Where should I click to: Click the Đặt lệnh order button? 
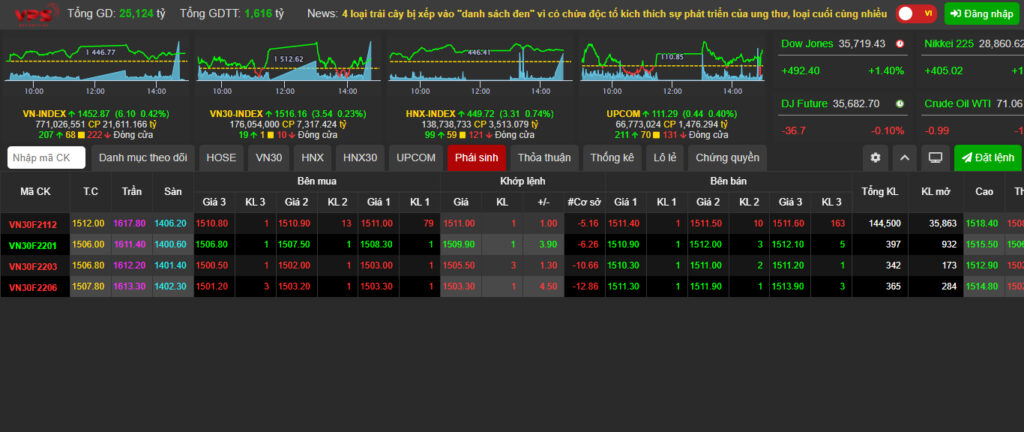(987, 157)
